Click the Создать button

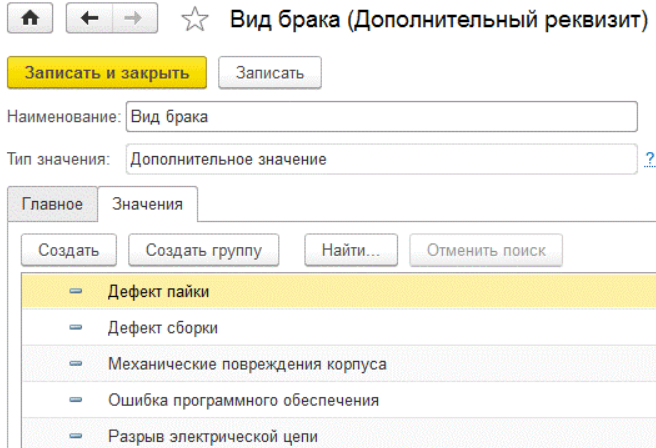68,250
